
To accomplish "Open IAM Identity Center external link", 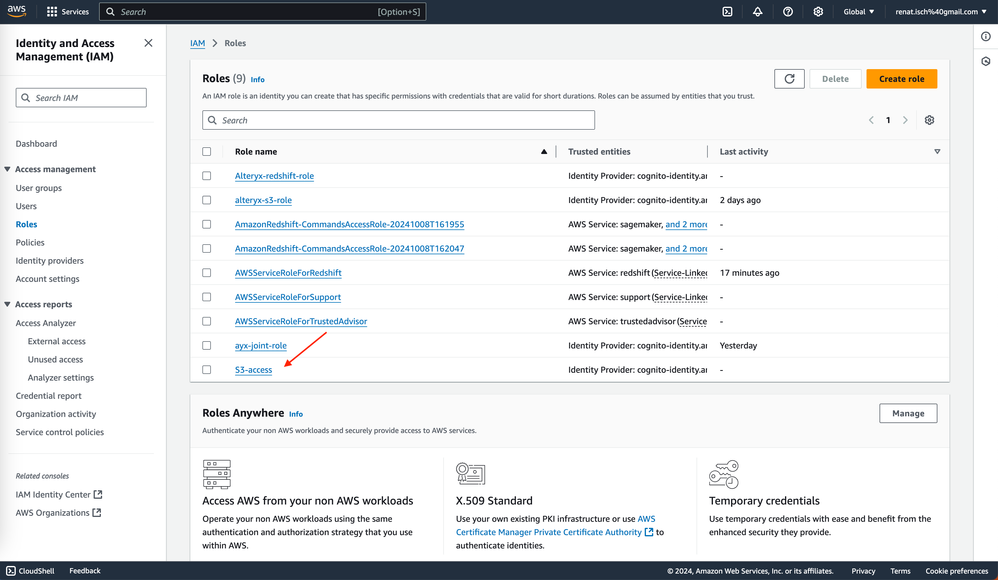I will [x=59, y=494].
